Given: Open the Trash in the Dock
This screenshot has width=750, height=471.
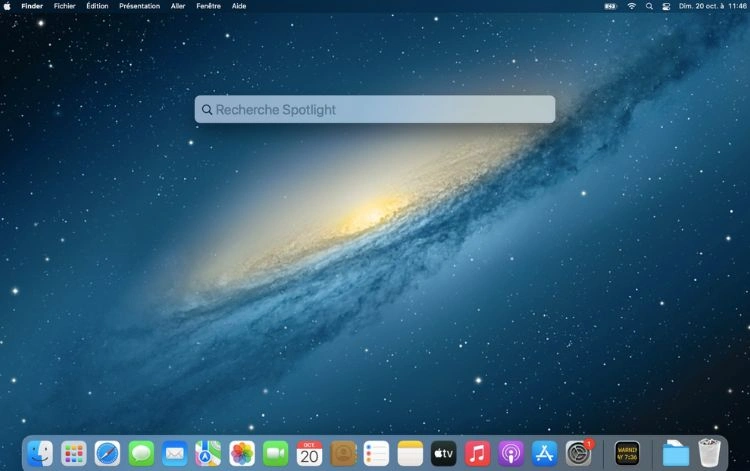Looking at the screenshot, I should (709, 453).
